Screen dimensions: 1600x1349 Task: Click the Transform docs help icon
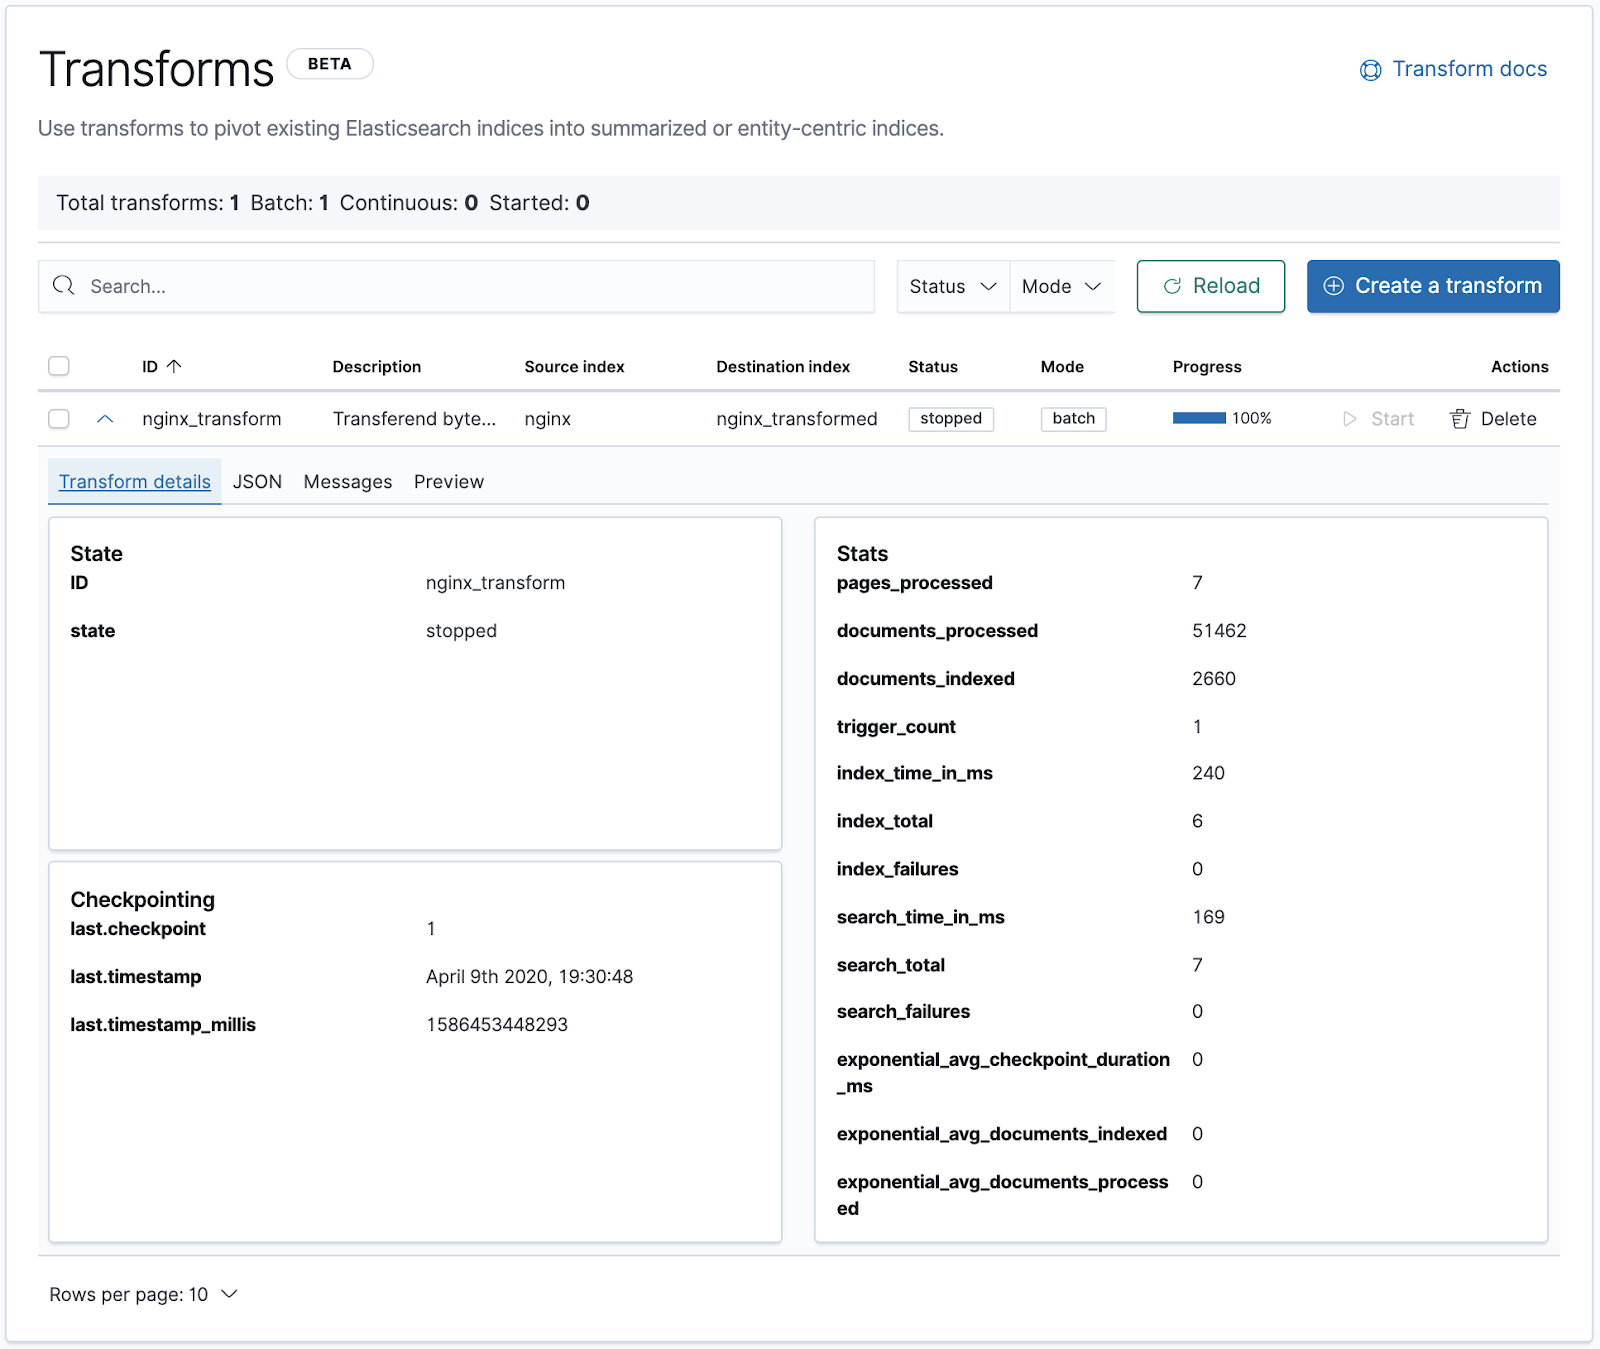[x=1370, y=70]
